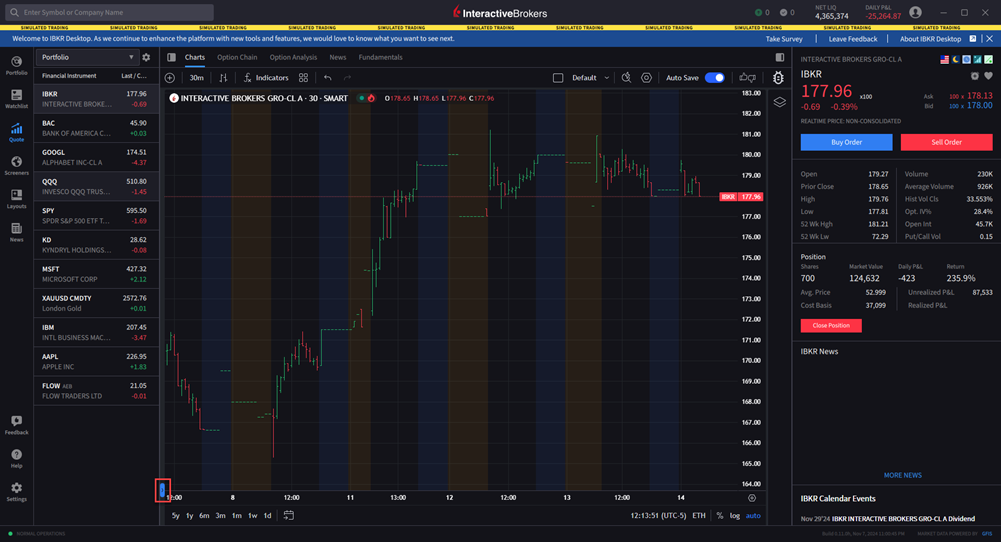1001x542 pixels.
Task: Set a price alert for IBKR
Action: pyautogui.click(x=975, y=76)
